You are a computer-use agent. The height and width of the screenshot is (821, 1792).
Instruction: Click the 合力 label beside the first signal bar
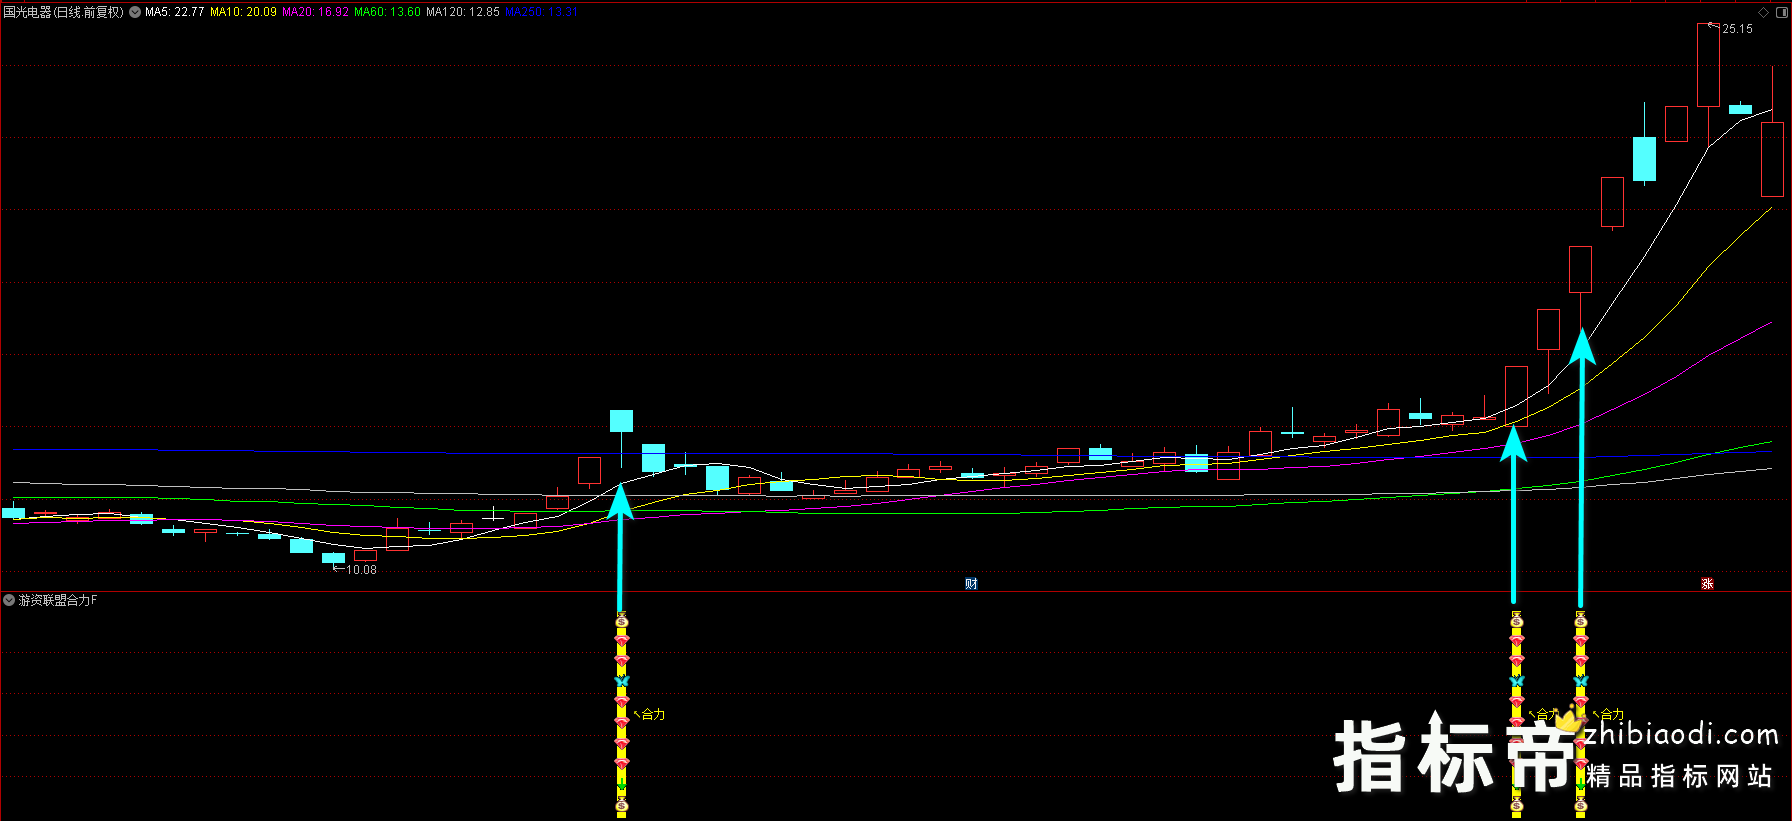pos(653,714)
